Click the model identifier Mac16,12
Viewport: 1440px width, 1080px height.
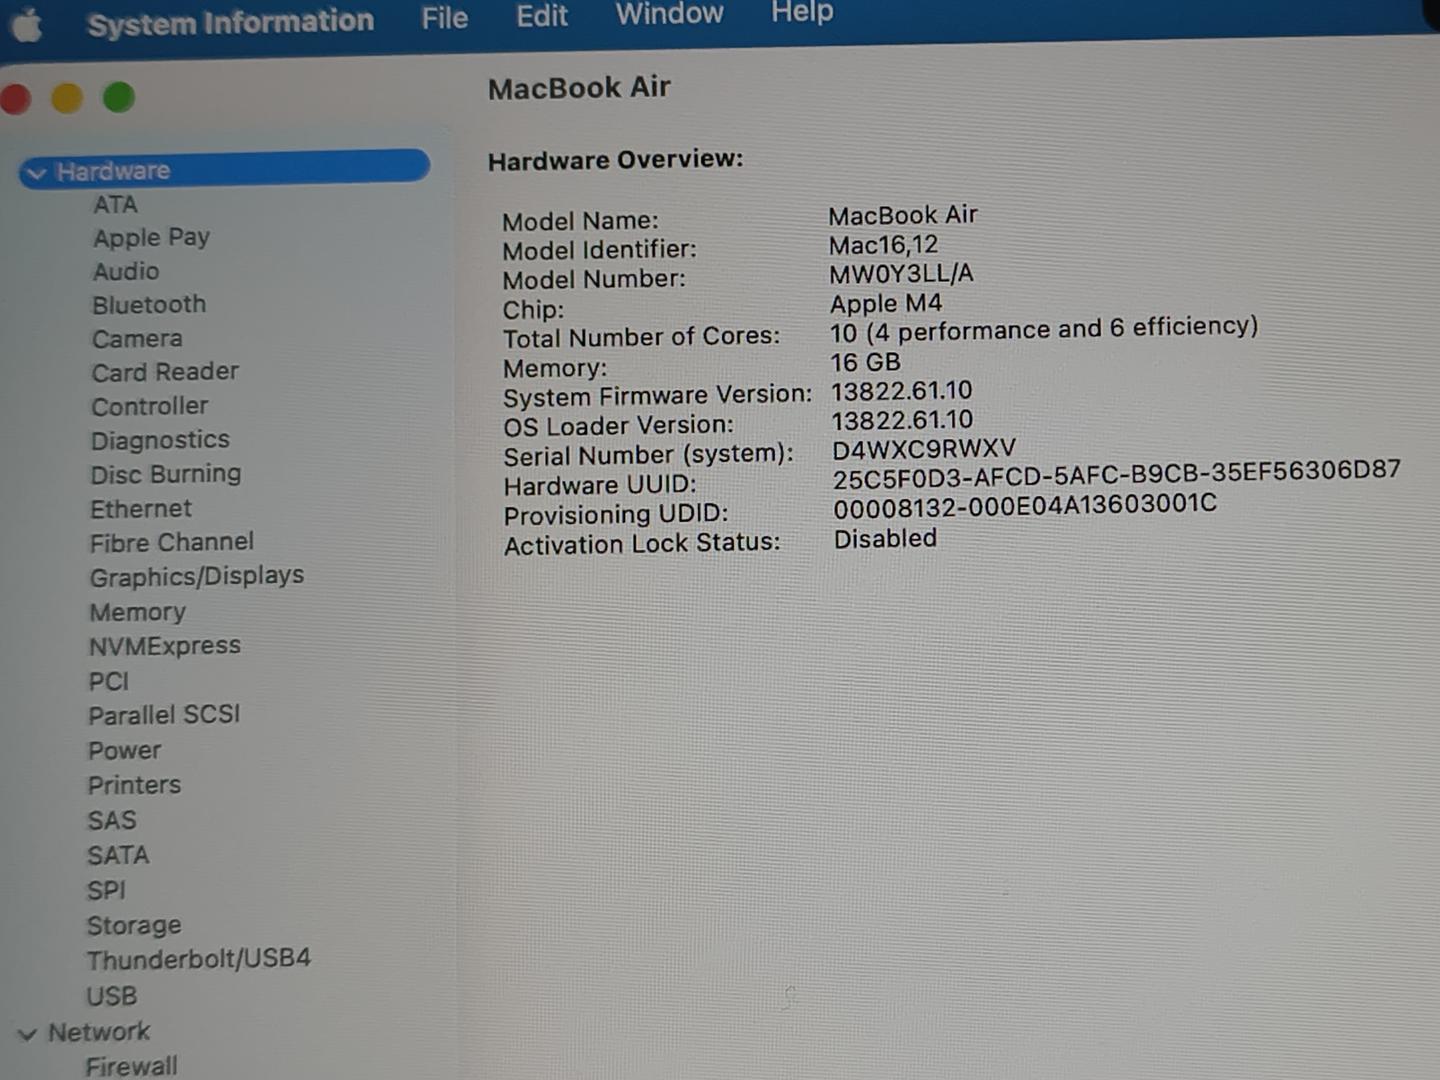(884, 245)
